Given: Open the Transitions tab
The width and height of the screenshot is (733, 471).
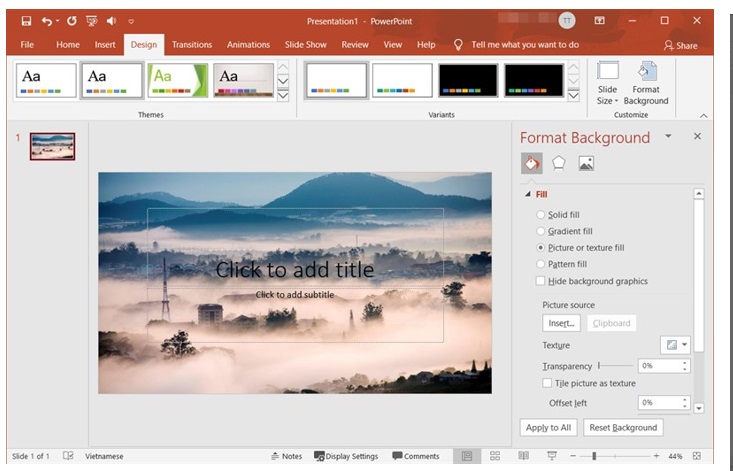Looking at the screenshot, I should click(191, 45).
